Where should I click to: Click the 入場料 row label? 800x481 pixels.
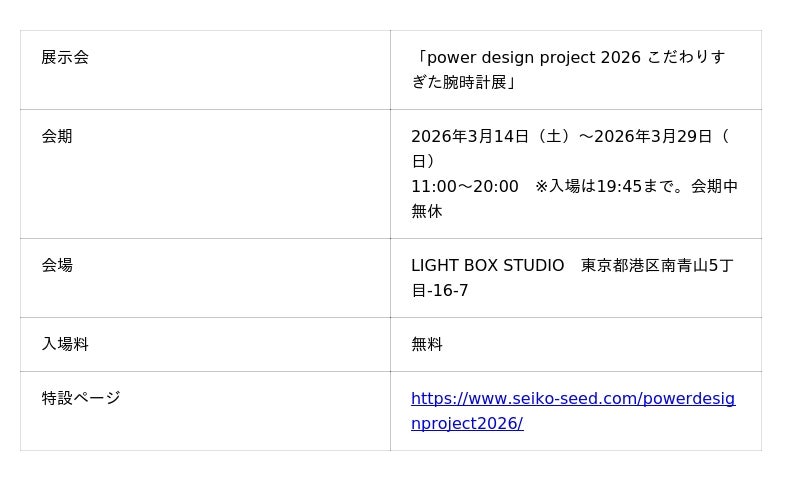pyautogui.click(x=65, y=345)
